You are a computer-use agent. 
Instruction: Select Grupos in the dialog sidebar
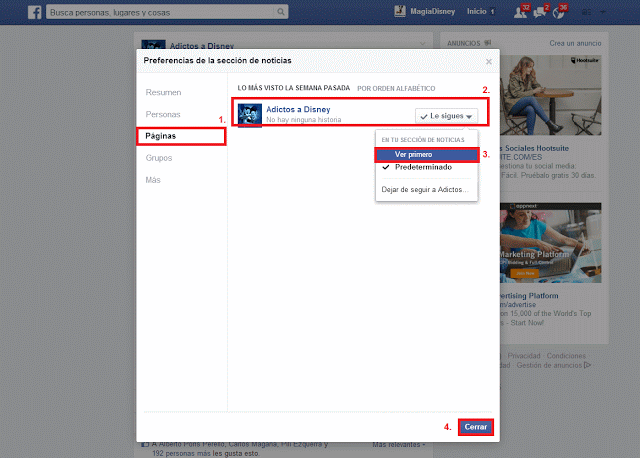pos(159,158)
